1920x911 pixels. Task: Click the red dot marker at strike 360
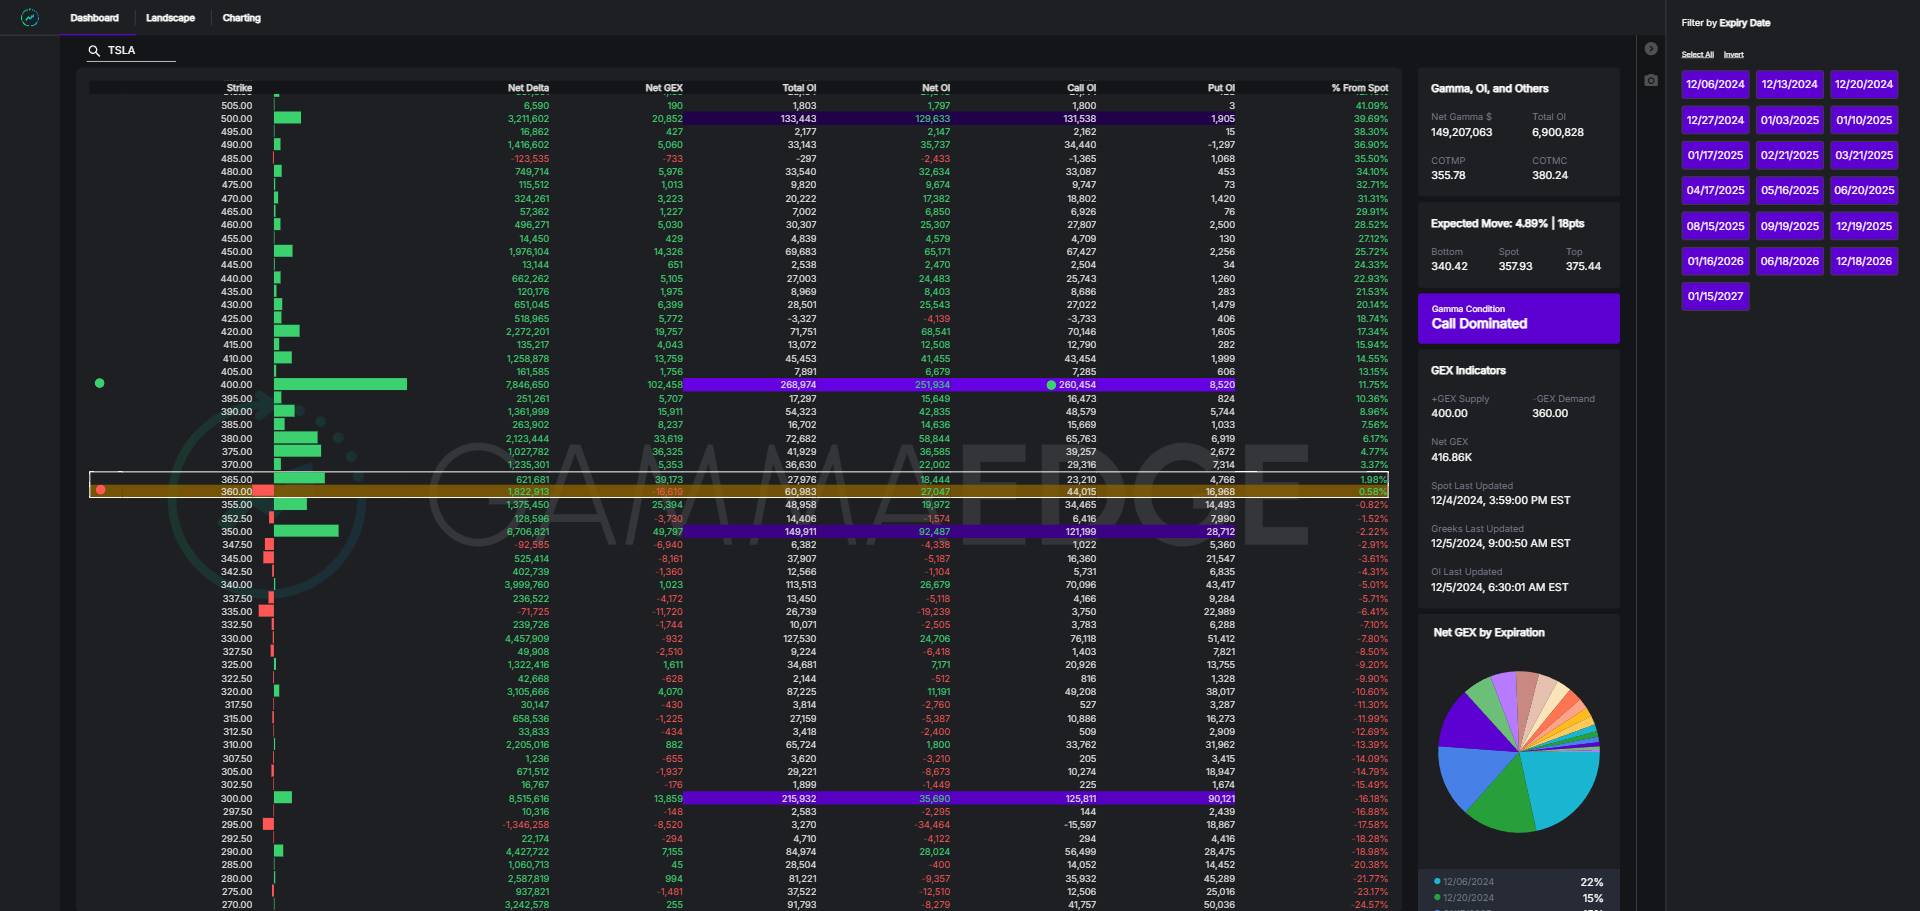100,490
